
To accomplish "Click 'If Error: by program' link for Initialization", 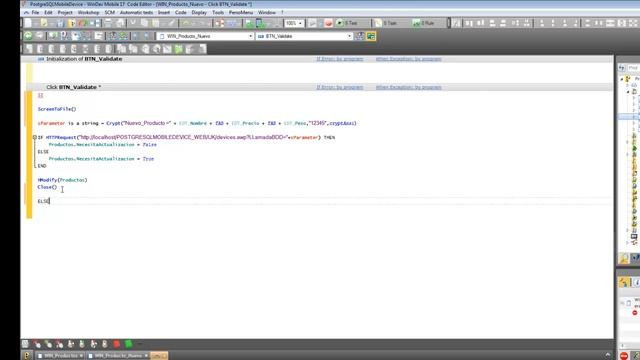I will pyautogui.click(x=340, y=59).
